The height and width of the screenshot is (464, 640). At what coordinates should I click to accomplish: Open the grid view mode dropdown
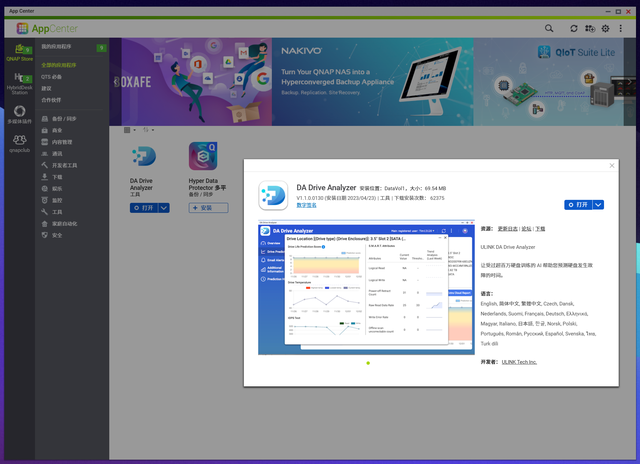point(130,130)
